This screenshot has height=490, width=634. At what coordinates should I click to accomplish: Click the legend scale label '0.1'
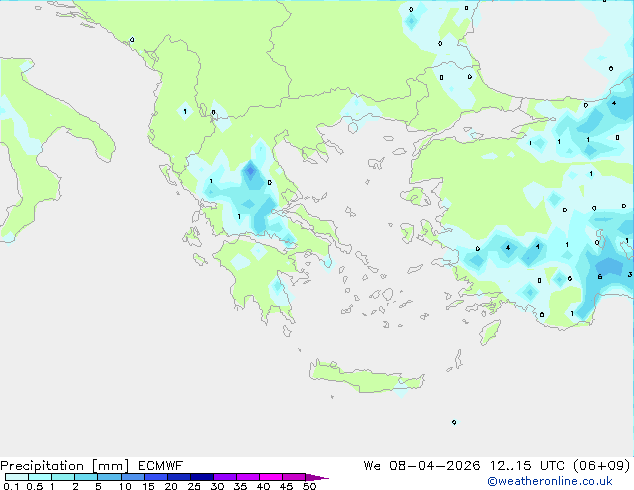tap(11, 486)
